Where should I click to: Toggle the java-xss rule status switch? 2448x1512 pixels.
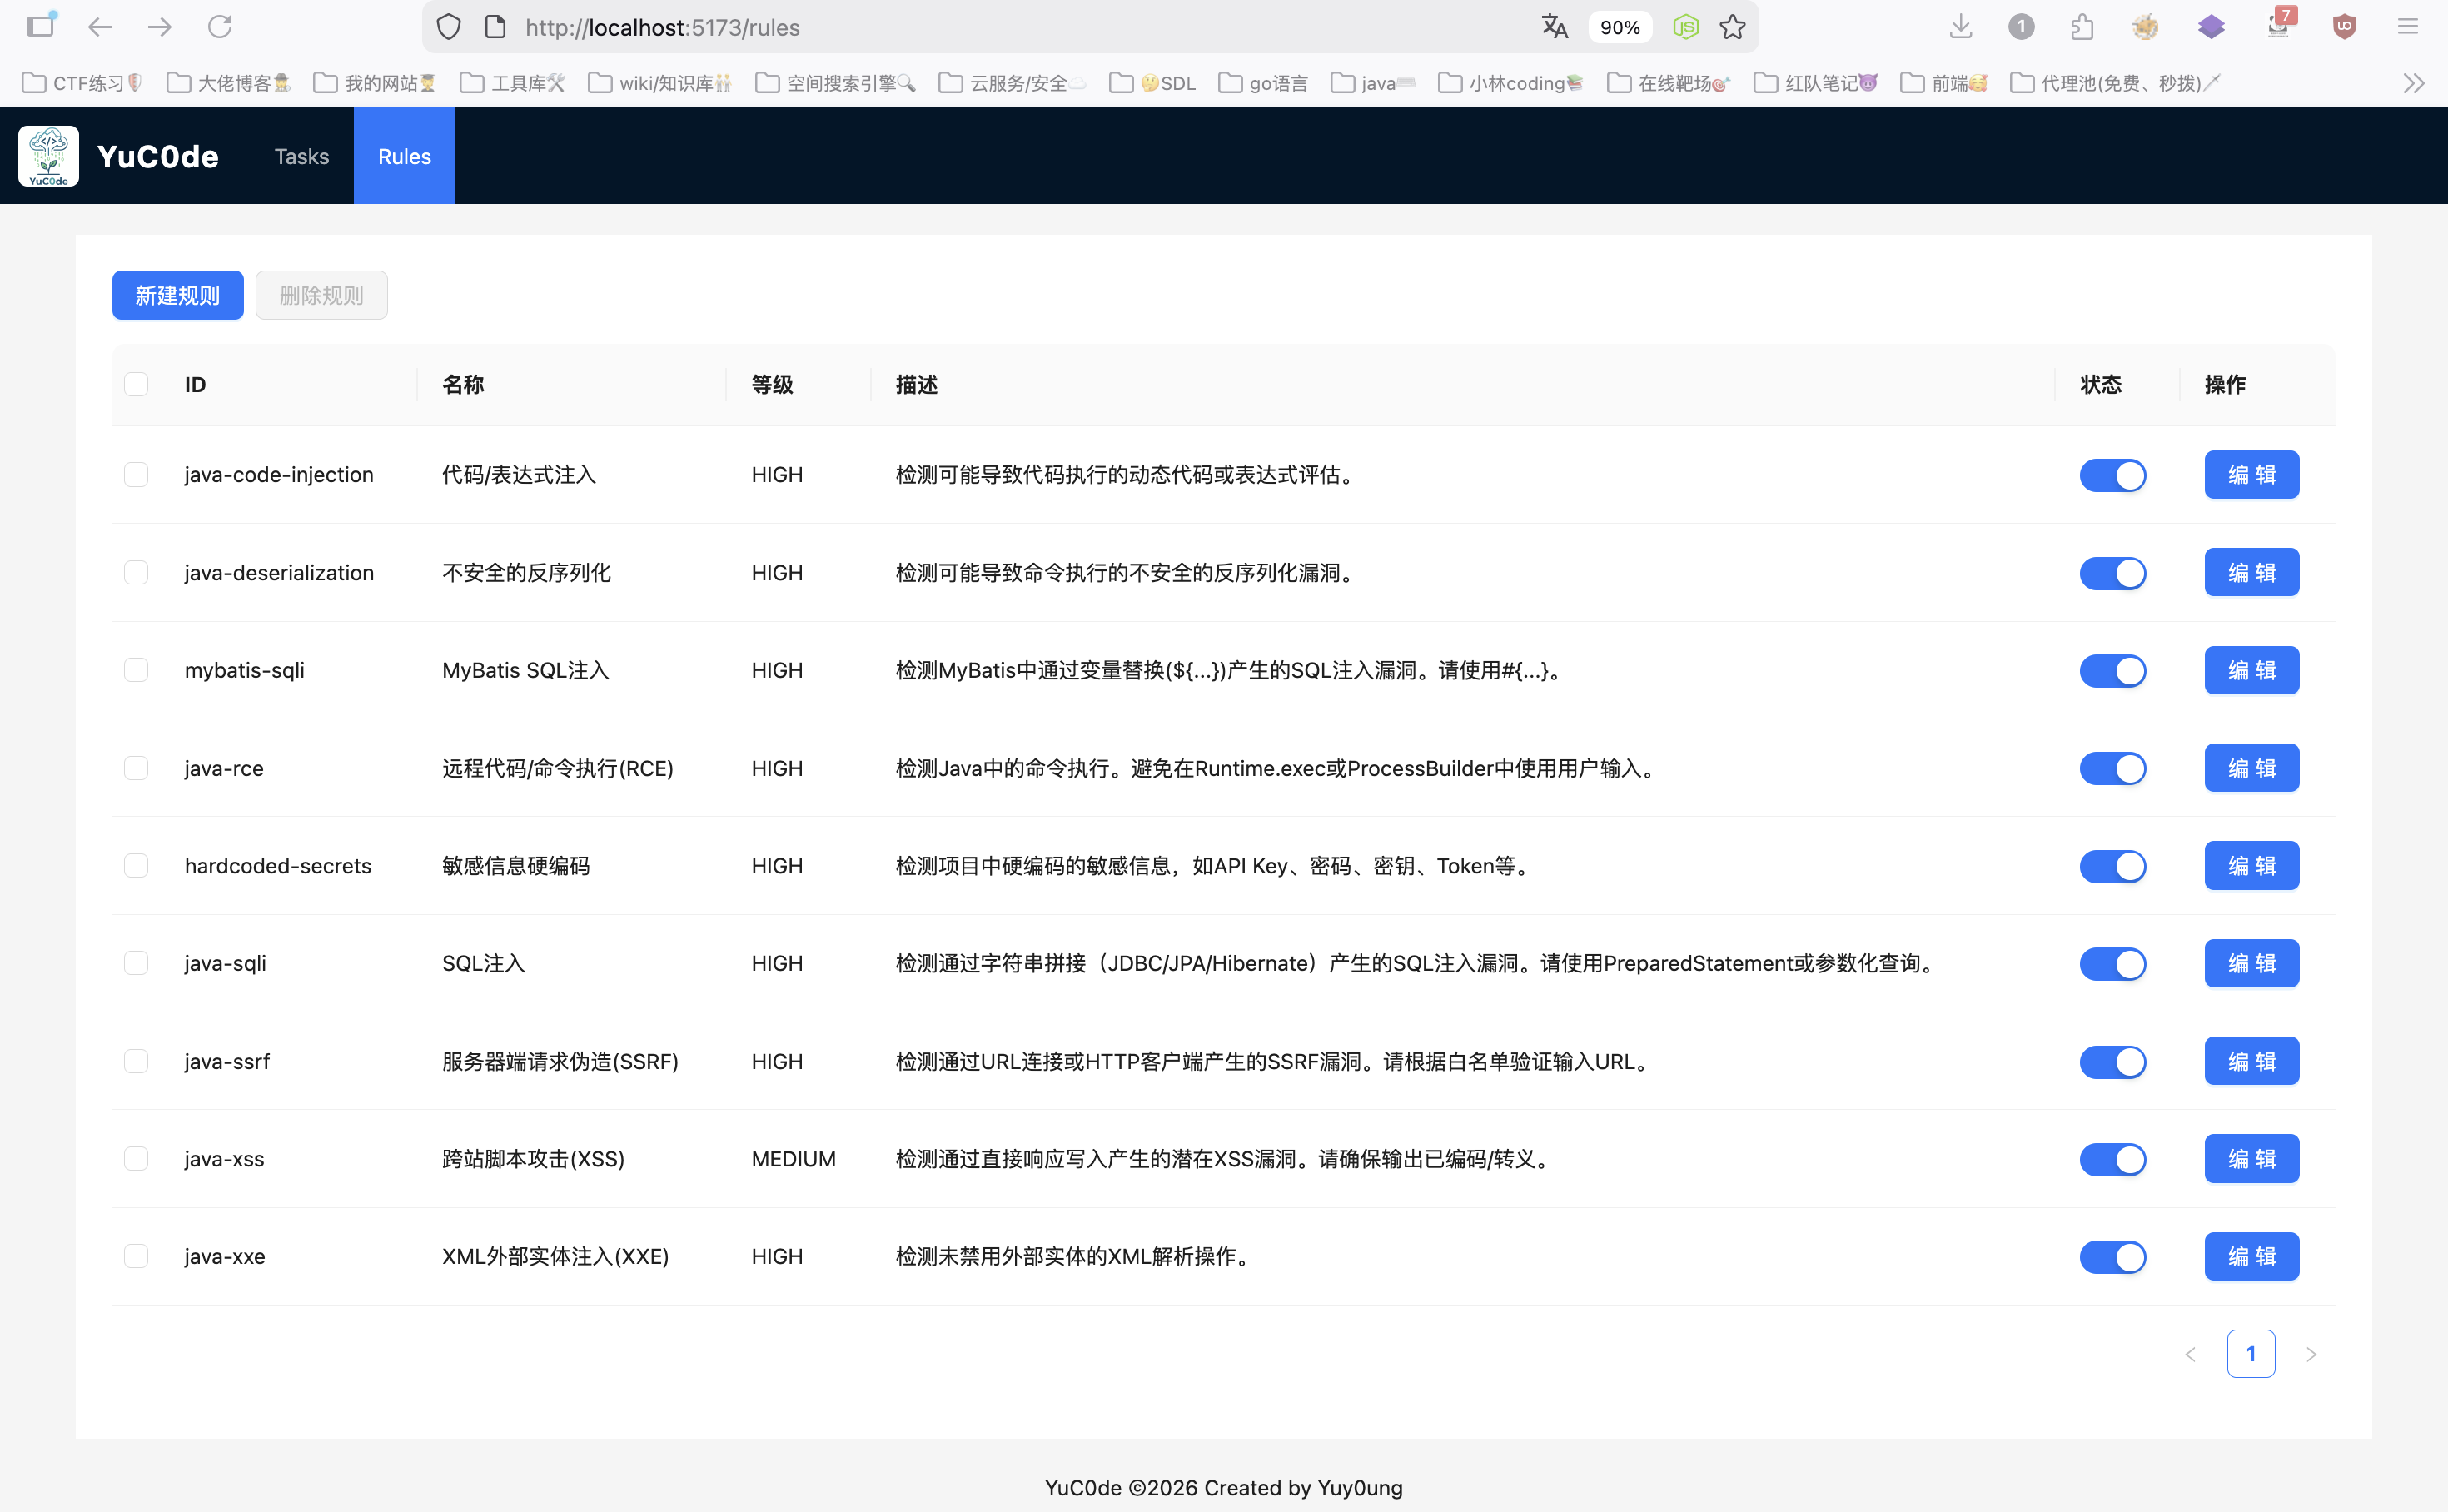pyautogui.click(x=2112, y=1159)
